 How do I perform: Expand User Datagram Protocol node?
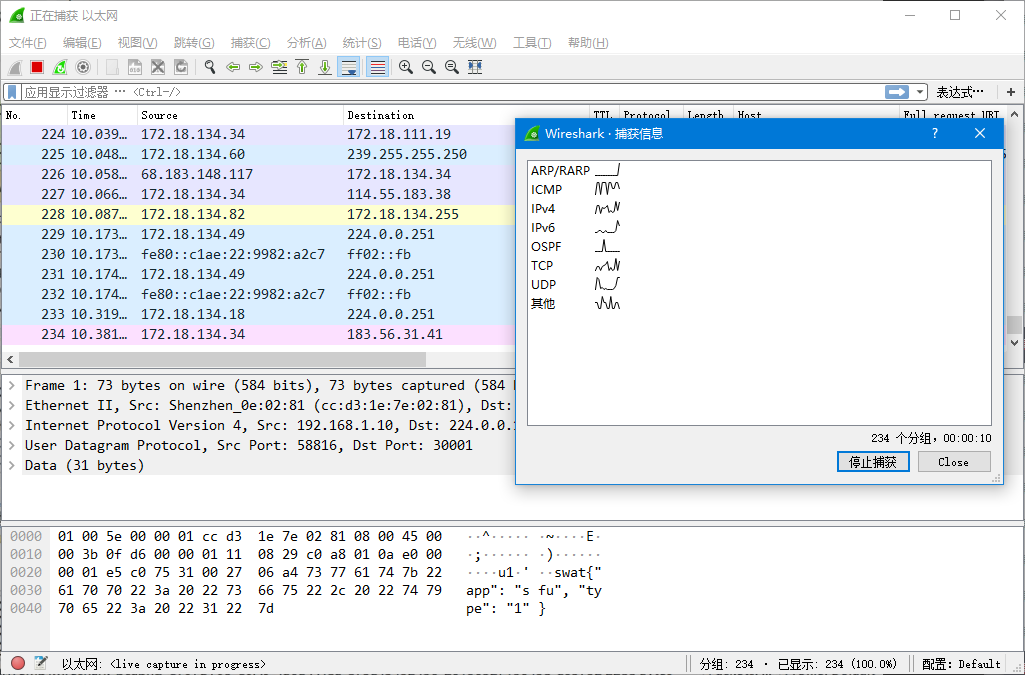(12, 446)
